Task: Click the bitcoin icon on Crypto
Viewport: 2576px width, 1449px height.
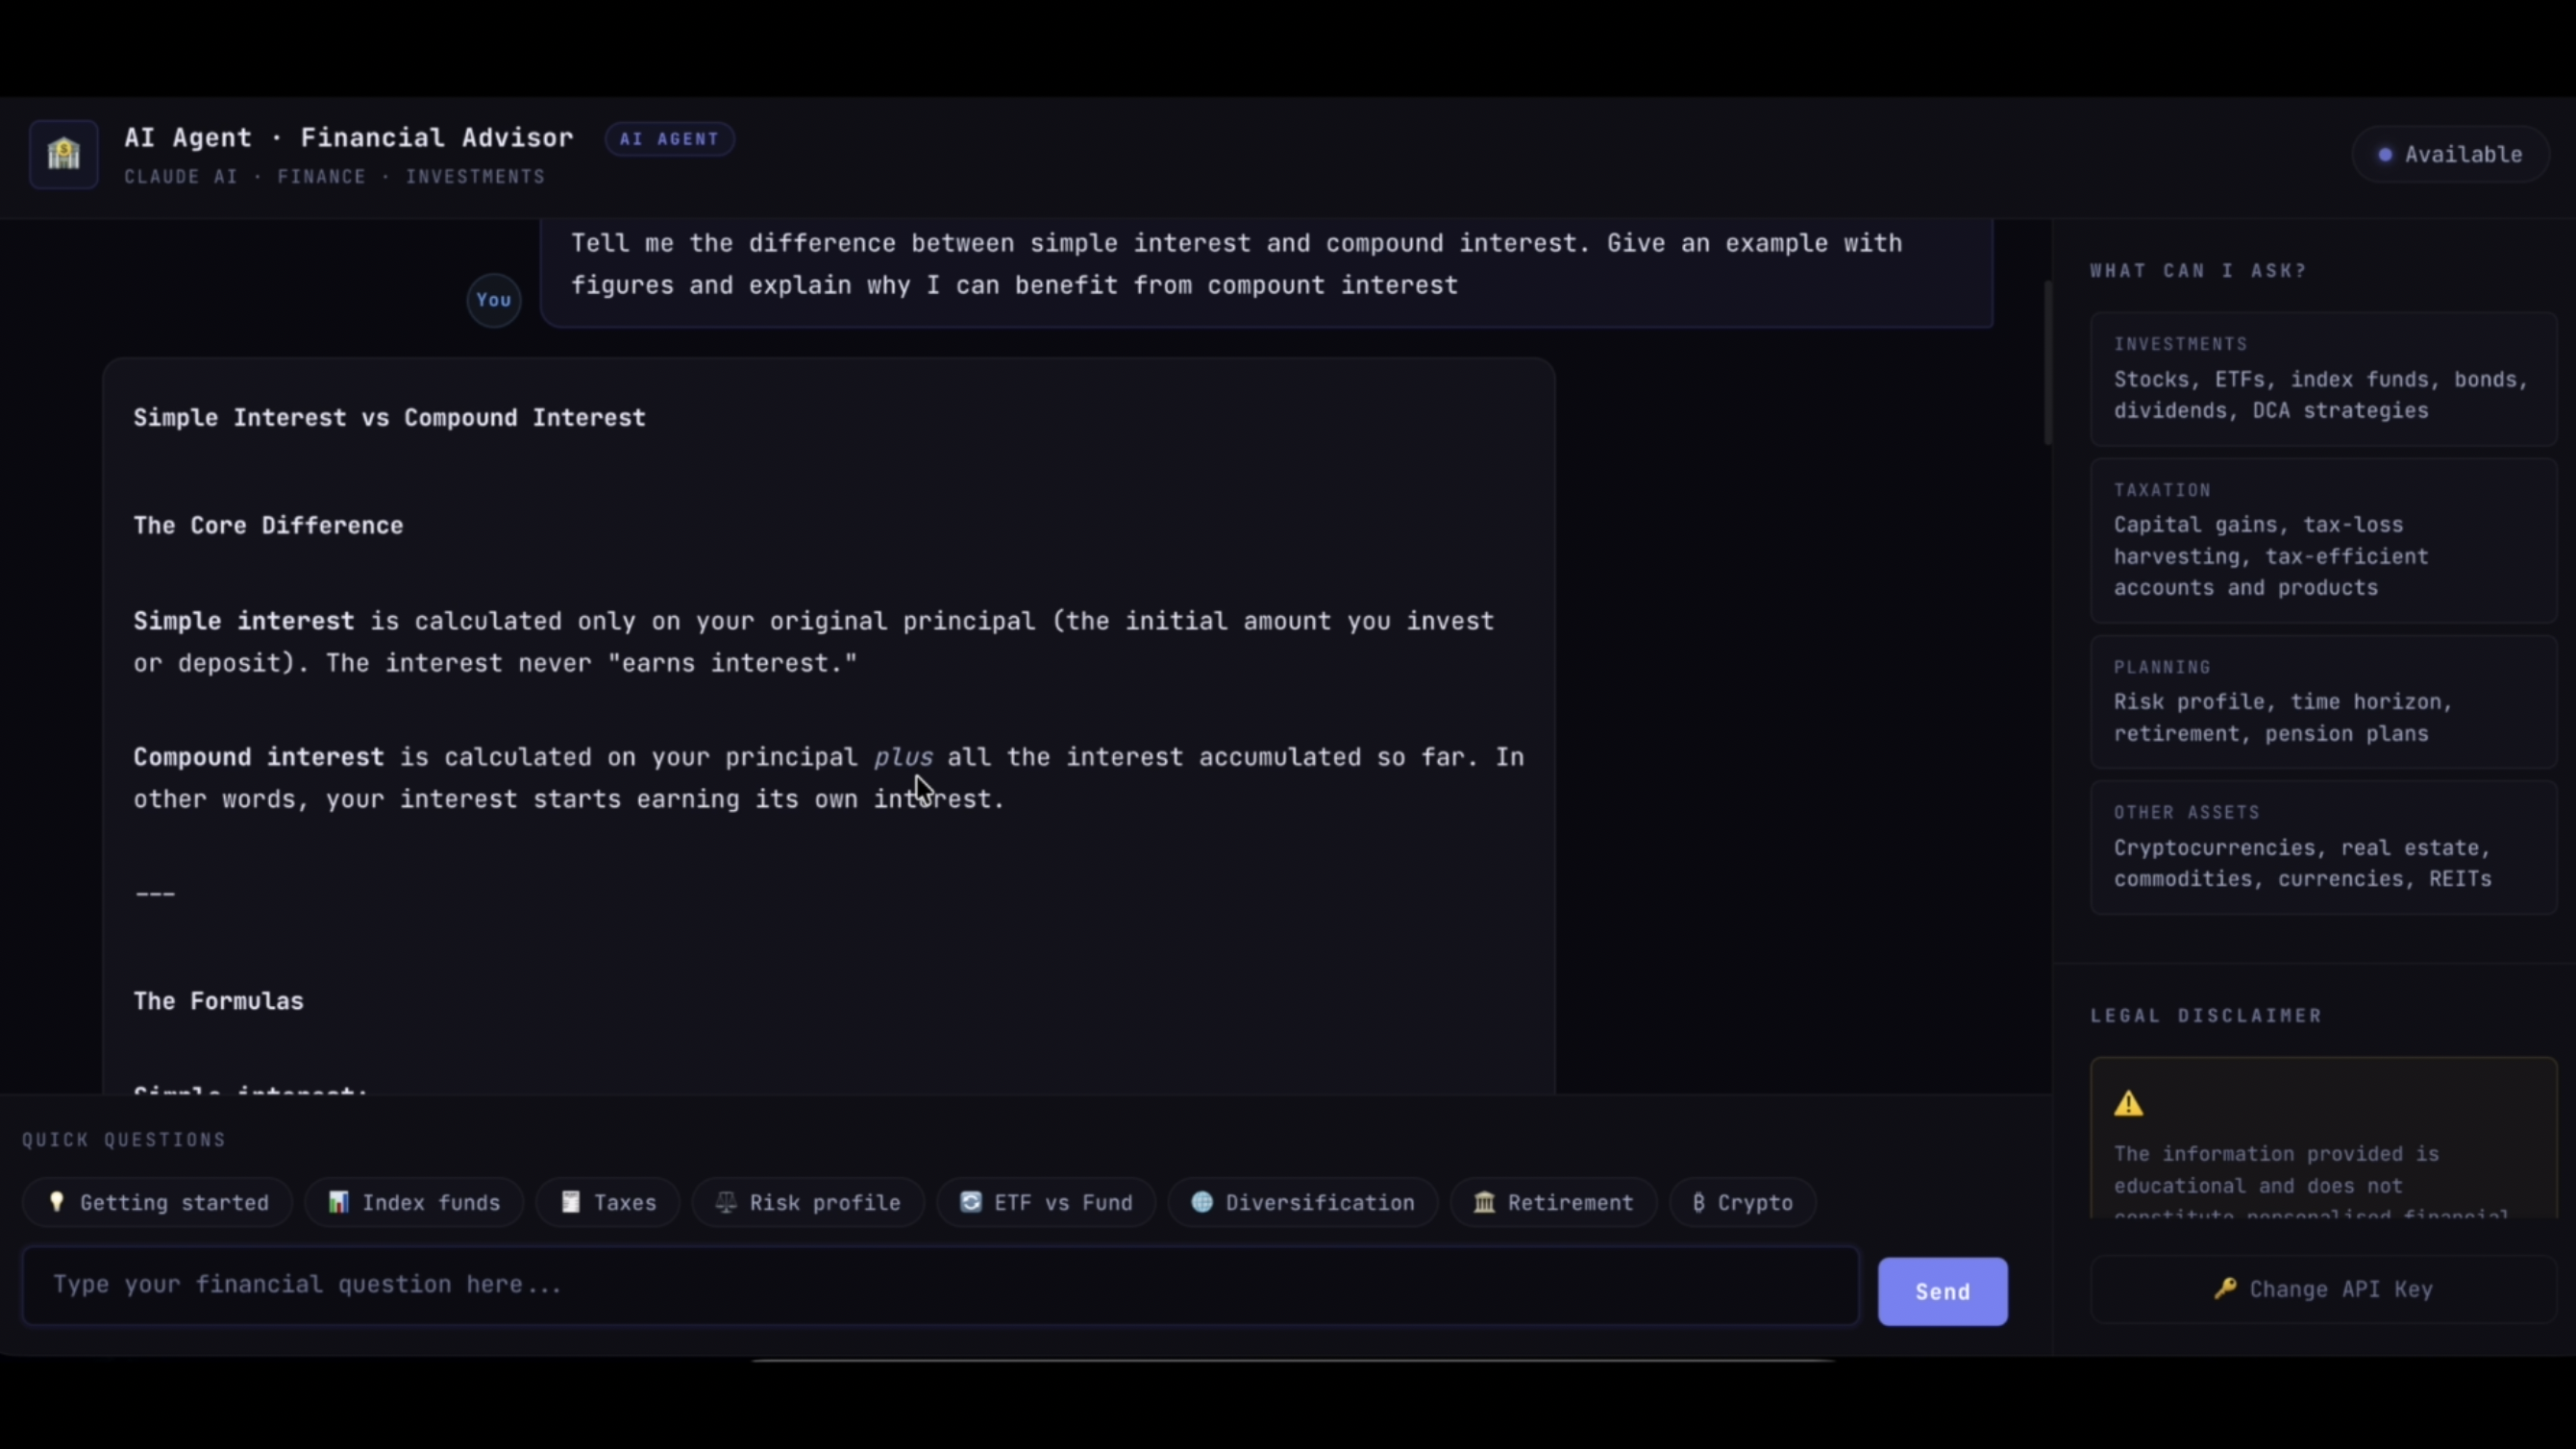Action: point(1699,1202)
